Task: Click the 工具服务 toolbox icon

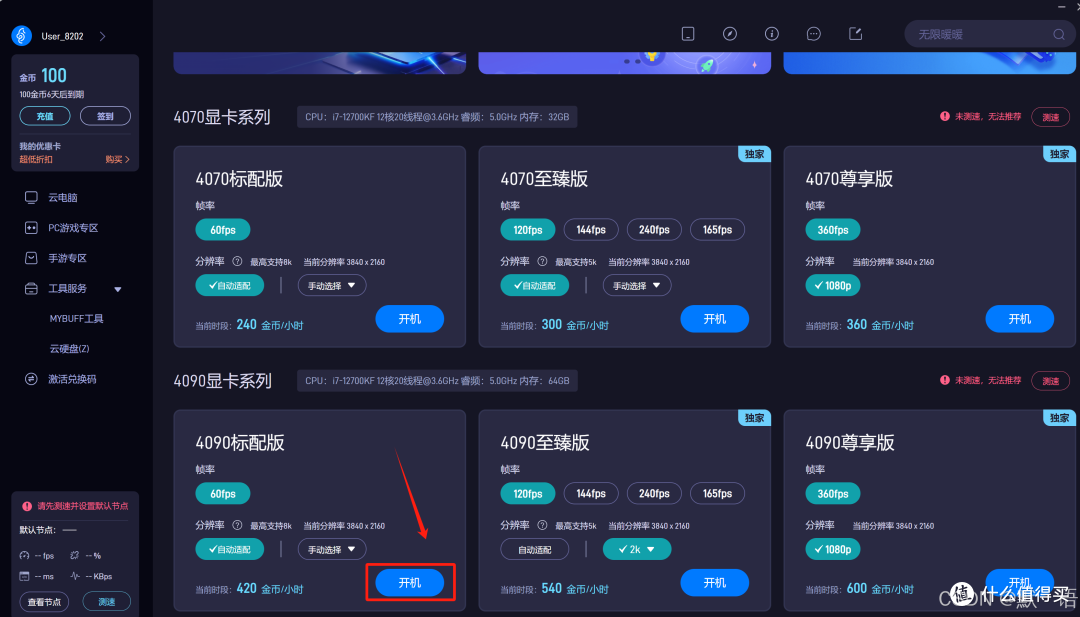Action: tap(31, 289)
